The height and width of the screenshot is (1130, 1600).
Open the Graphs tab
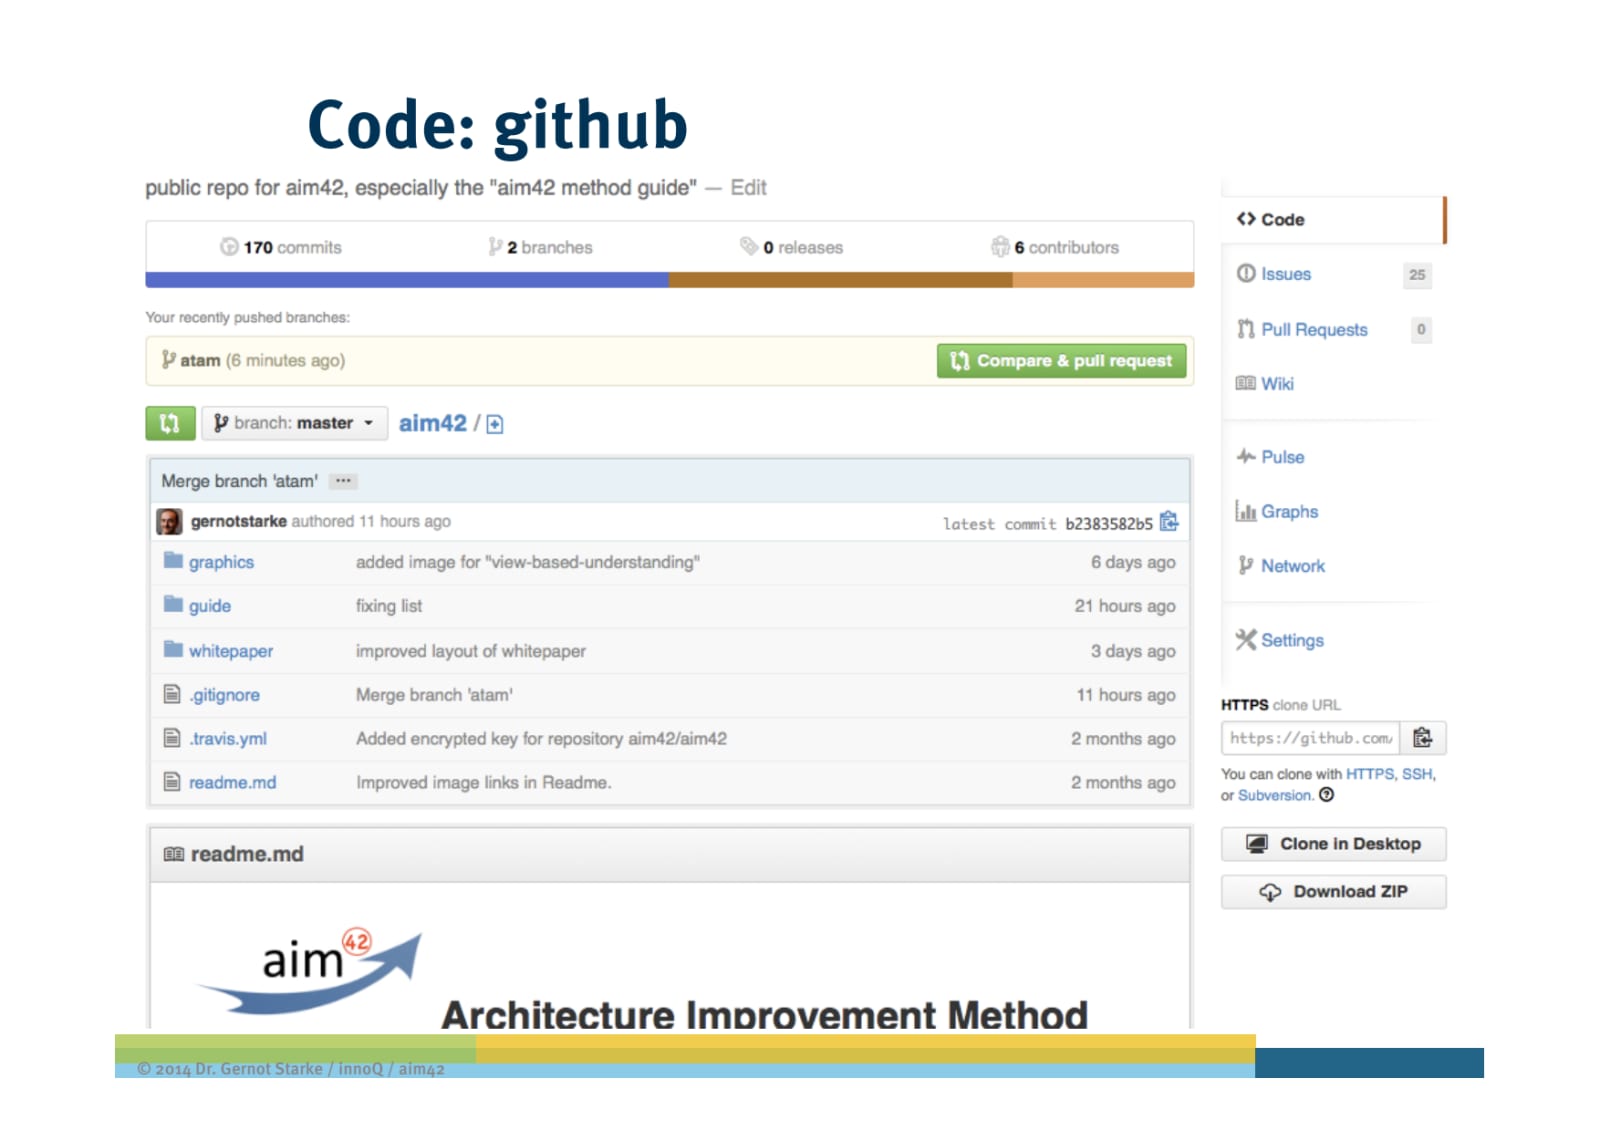(1278, 511)
